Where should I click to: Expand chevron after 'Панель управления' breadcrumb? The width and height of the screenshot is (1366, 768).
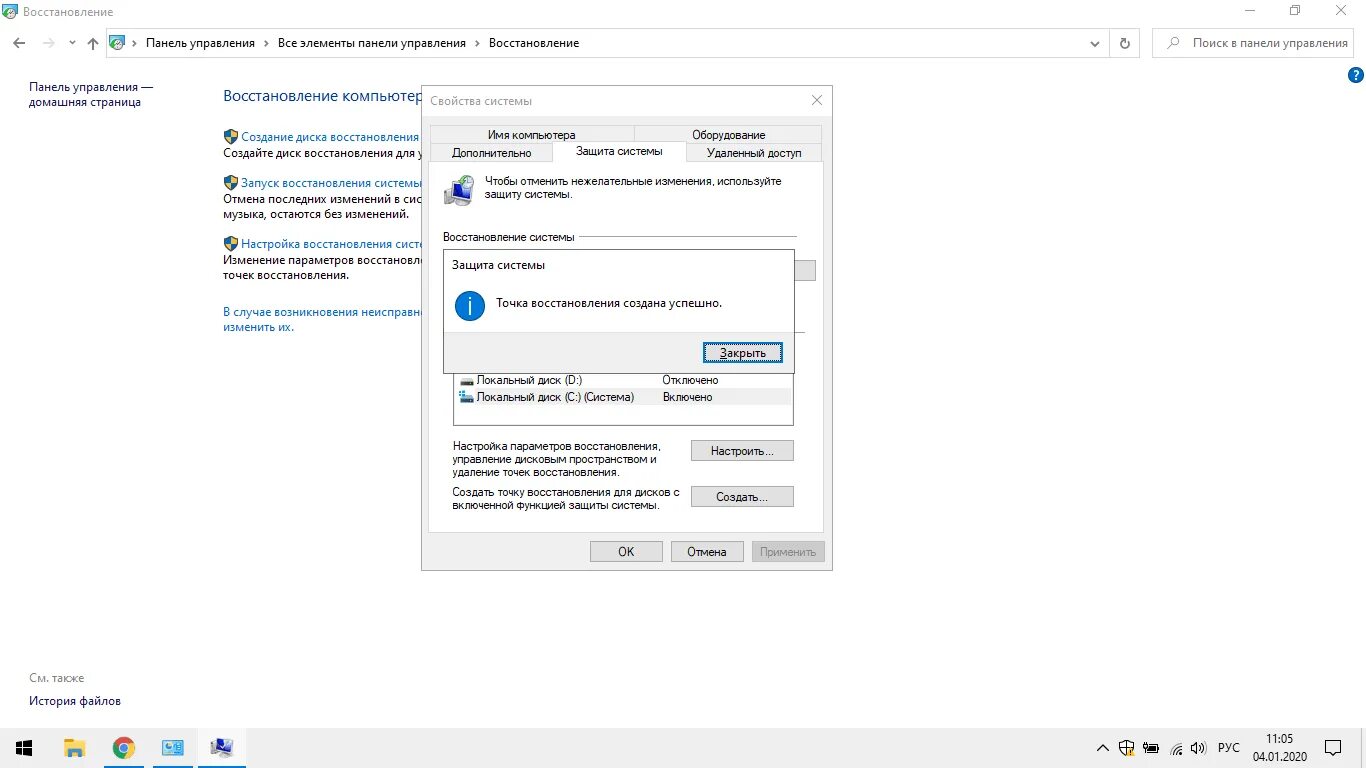(x=266, y=43)
